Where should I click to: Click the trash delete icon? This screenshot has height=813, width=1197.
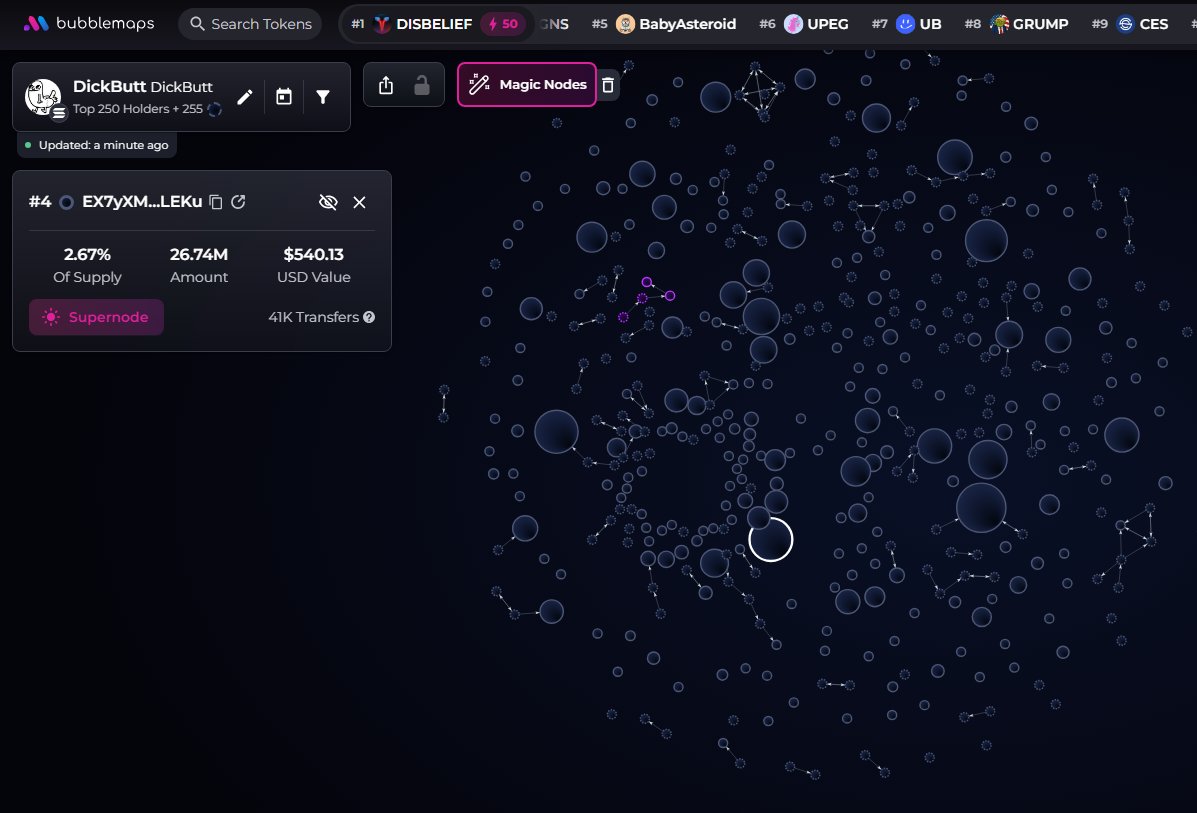(x=608, y=85)
